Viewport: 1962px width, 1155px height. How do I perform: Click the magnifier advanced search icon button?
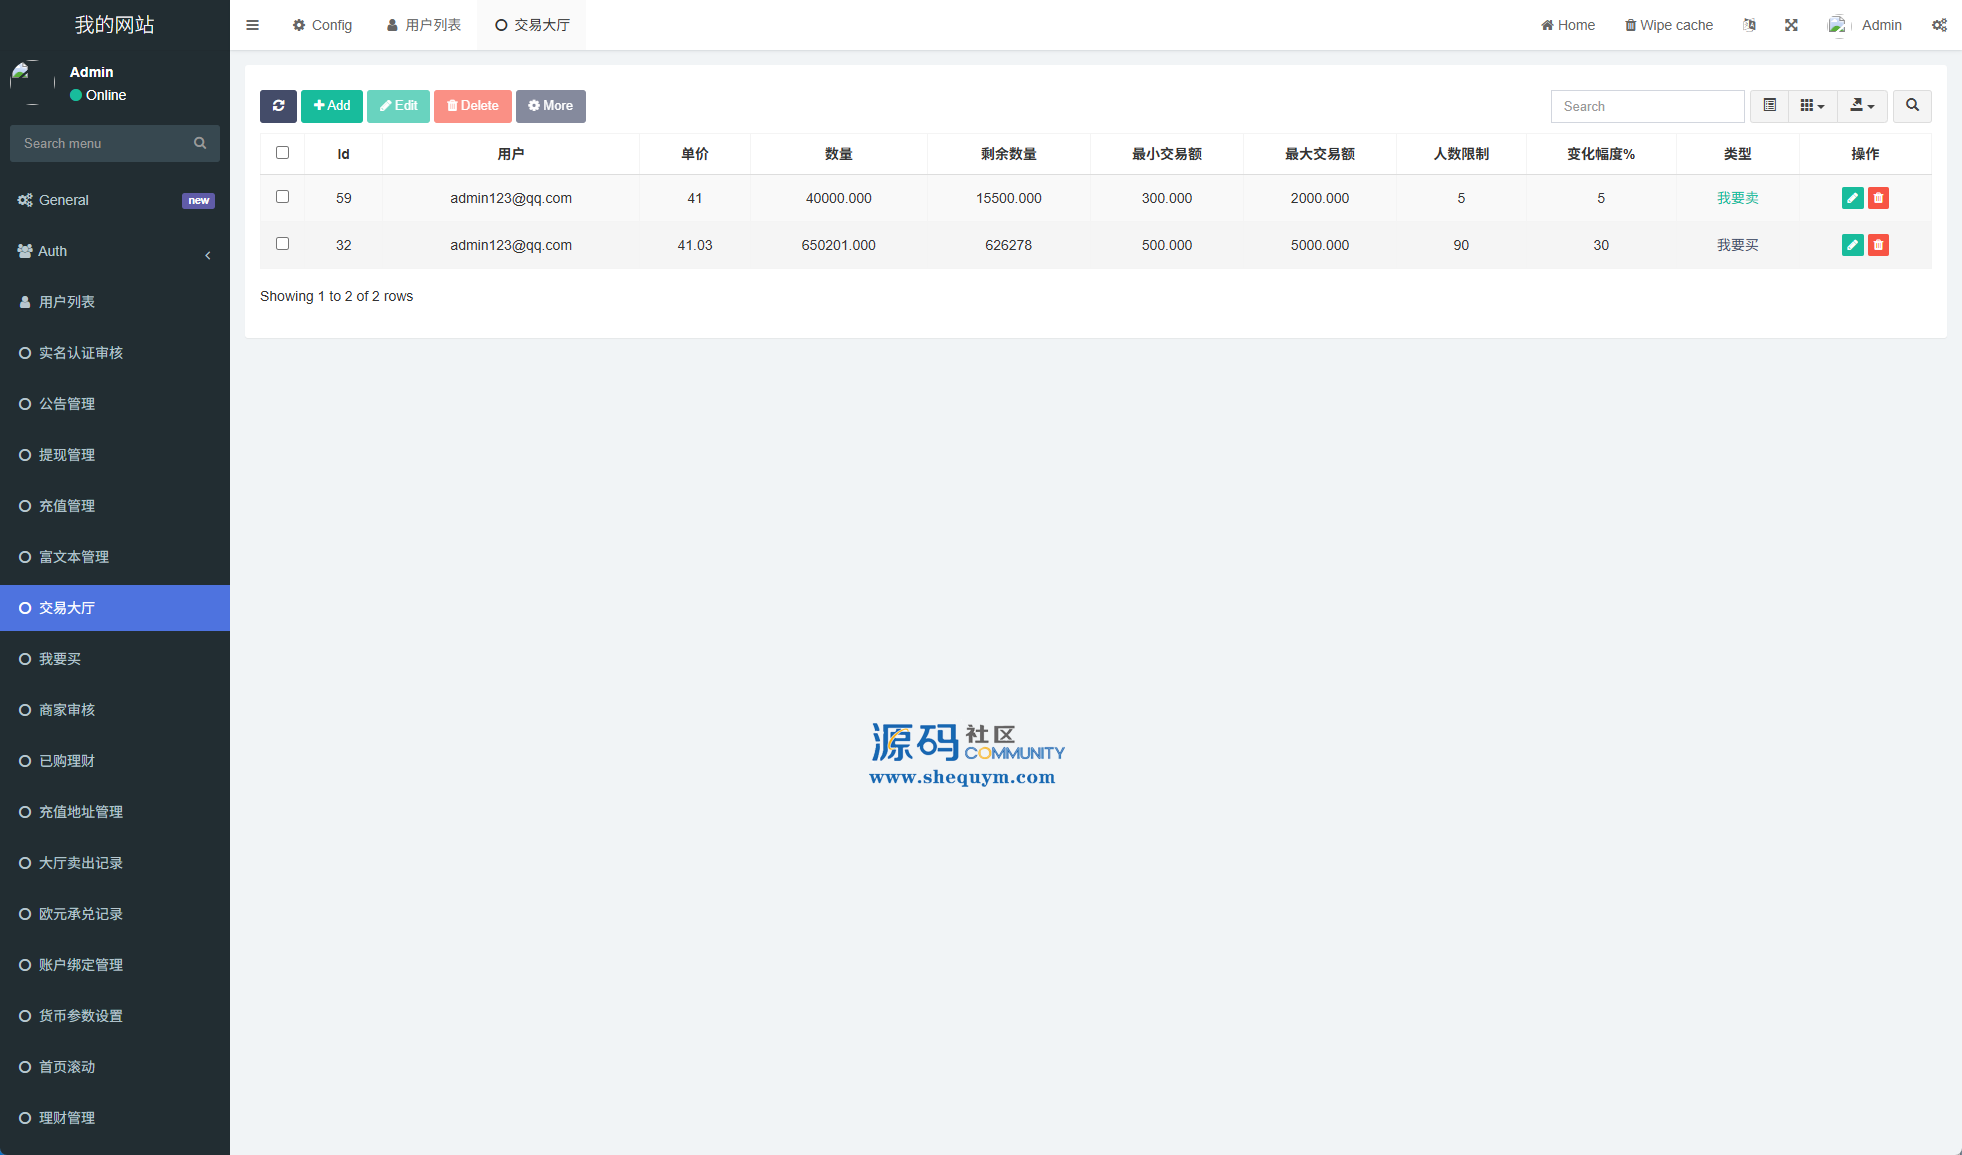(1912, 106)
